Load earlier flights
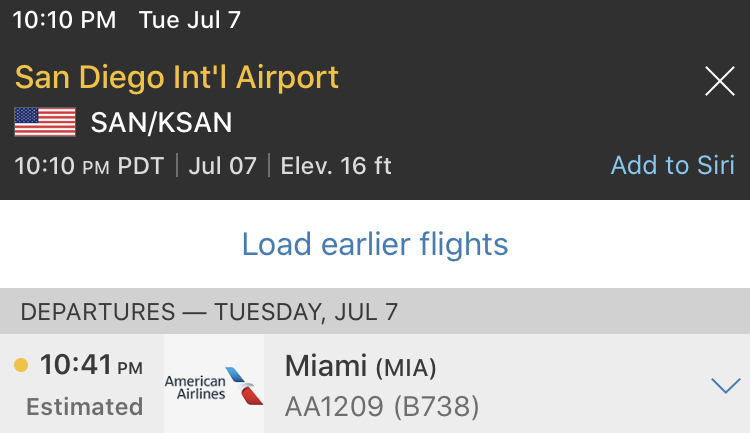Screen dimensions: 750x433 pyautogui.click(x=375, y=244)
